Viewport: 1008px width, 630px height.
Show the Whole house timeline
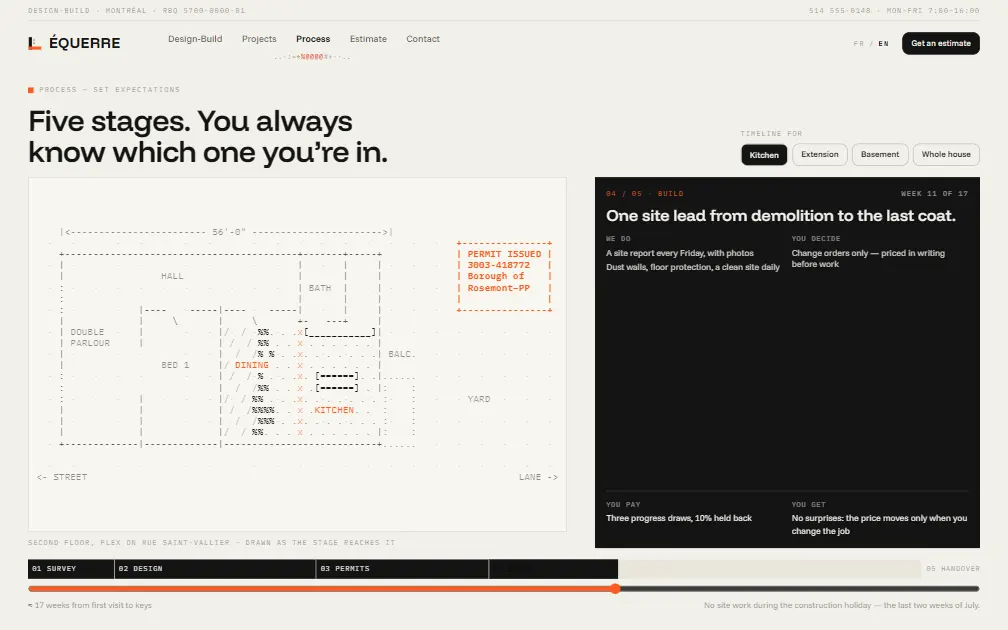[946, 154]
